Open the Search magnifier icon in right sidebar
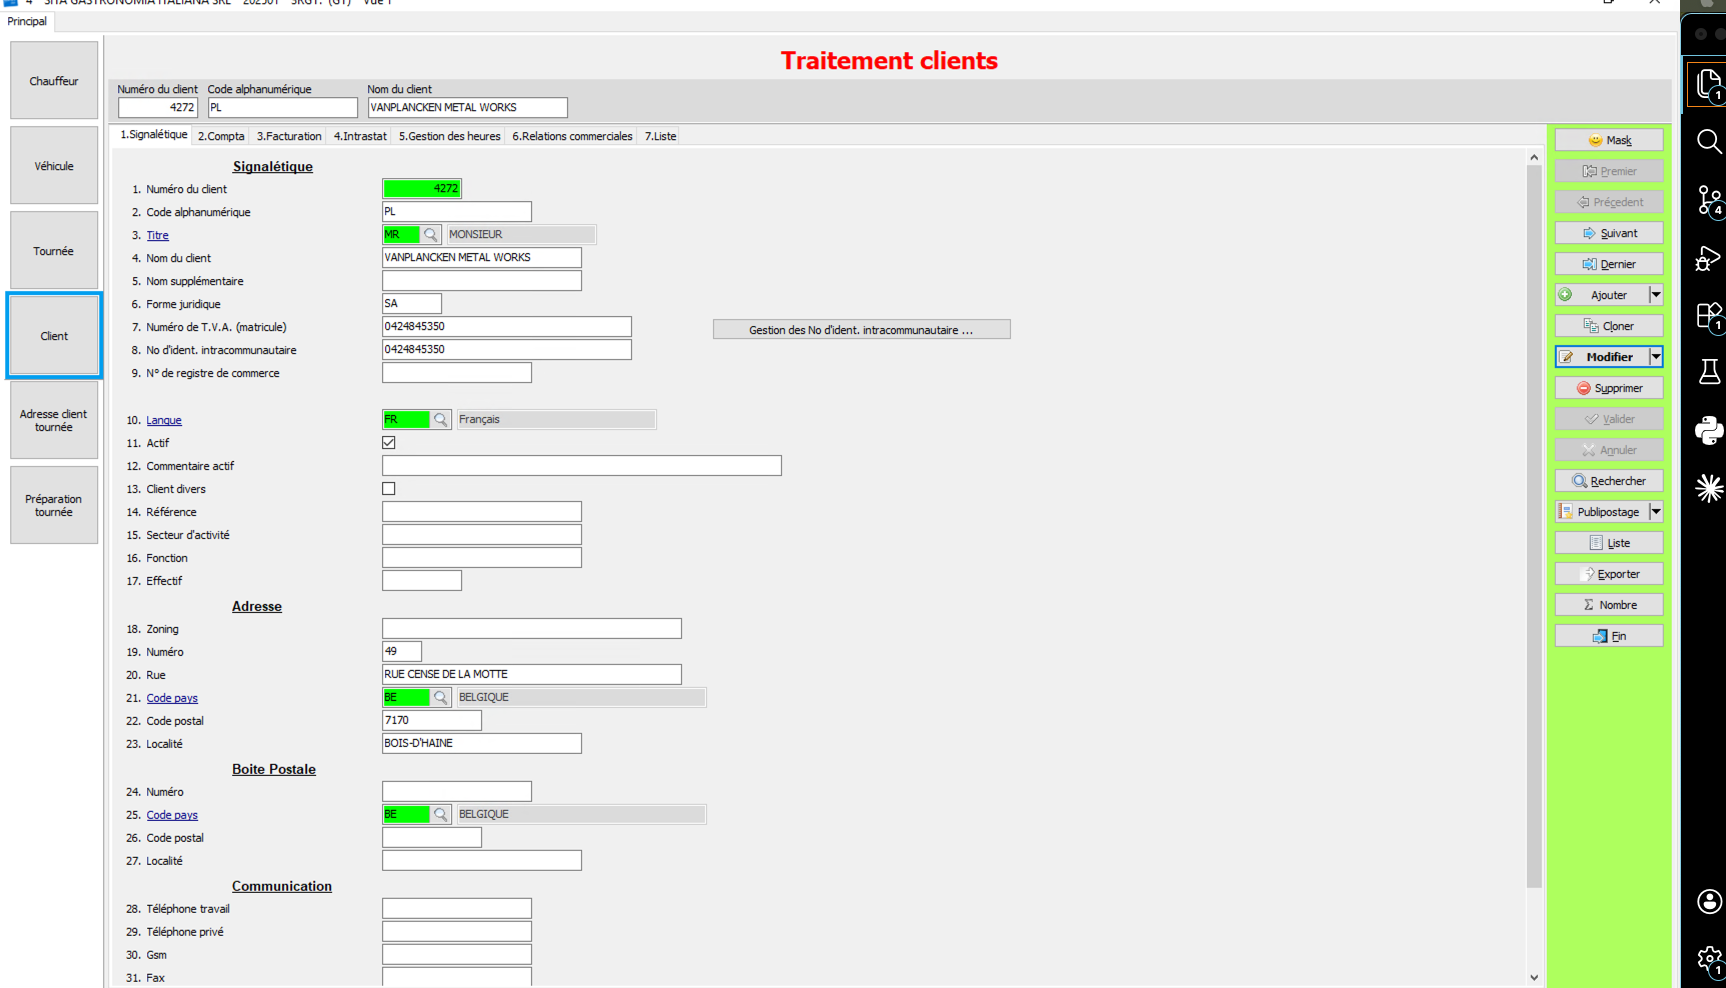 (x=1709, y=142)
